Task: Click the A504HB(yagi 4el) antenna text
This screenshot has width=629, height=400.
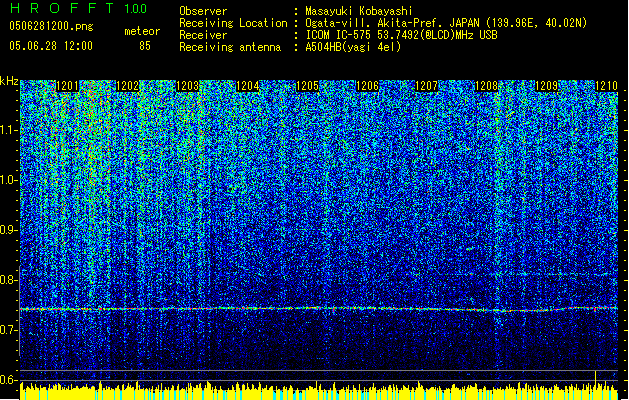Action: (x=353, y=47)
